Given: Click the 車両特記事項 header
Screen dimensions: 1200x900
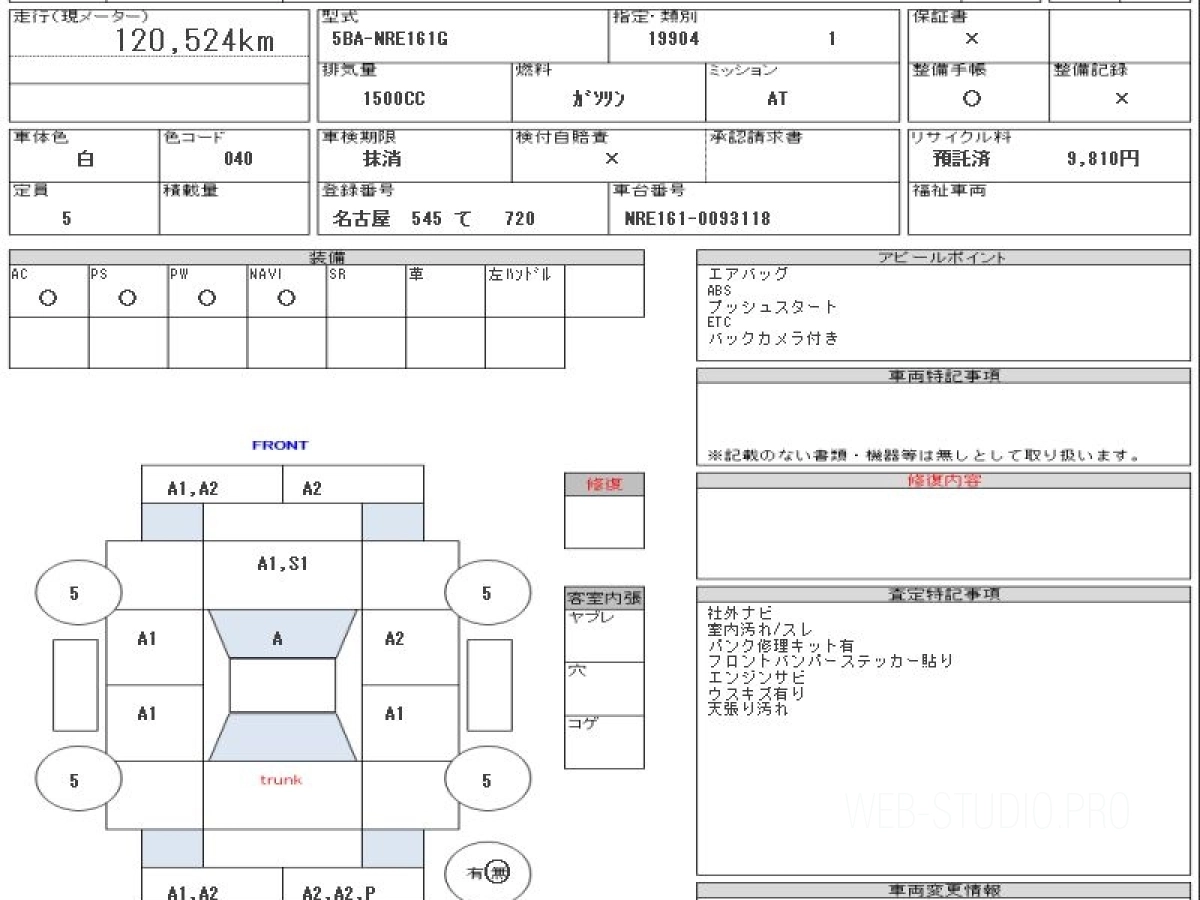Looking at the screenshot, I should tap(944, 376).
